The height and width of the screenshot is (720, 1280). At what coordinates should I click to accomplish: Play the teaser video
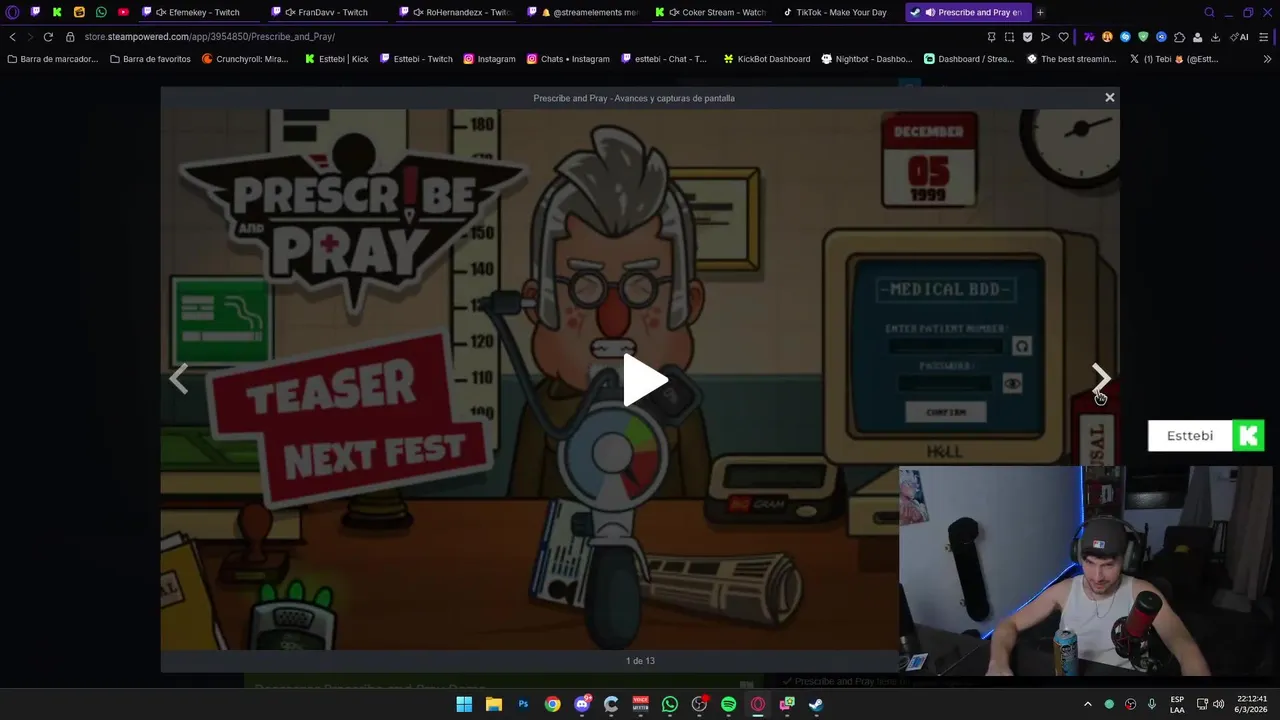[645, 380]
